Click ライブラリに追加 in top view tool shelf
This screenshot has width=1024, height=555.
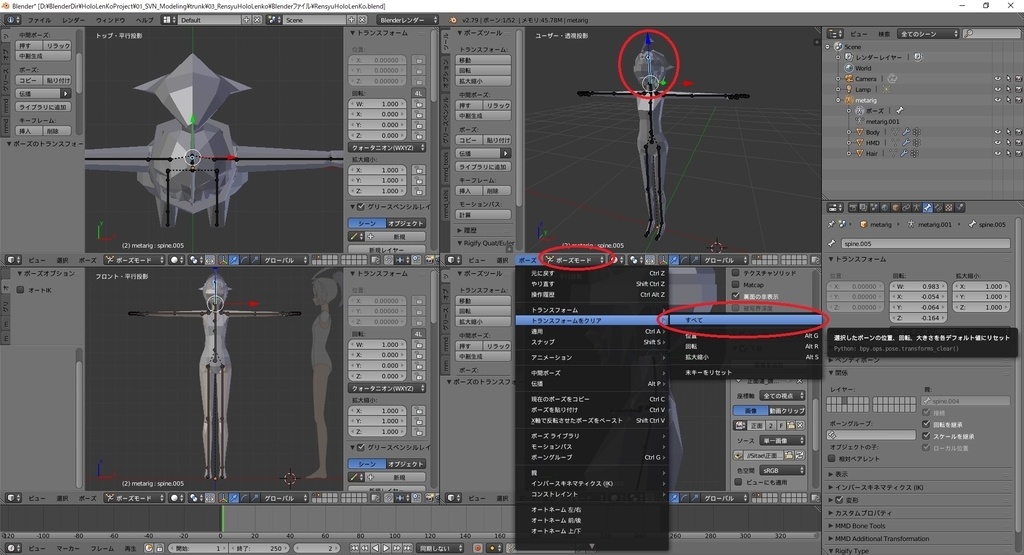44,107
